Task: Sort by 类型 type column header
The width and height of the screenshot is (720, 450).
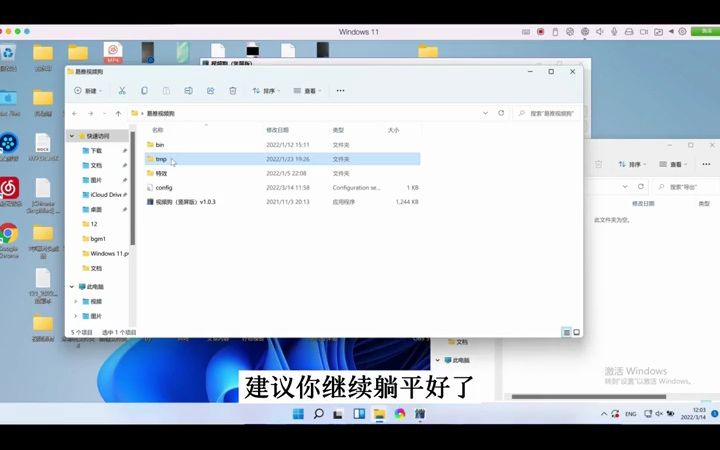Action: (x=338, y=130)
